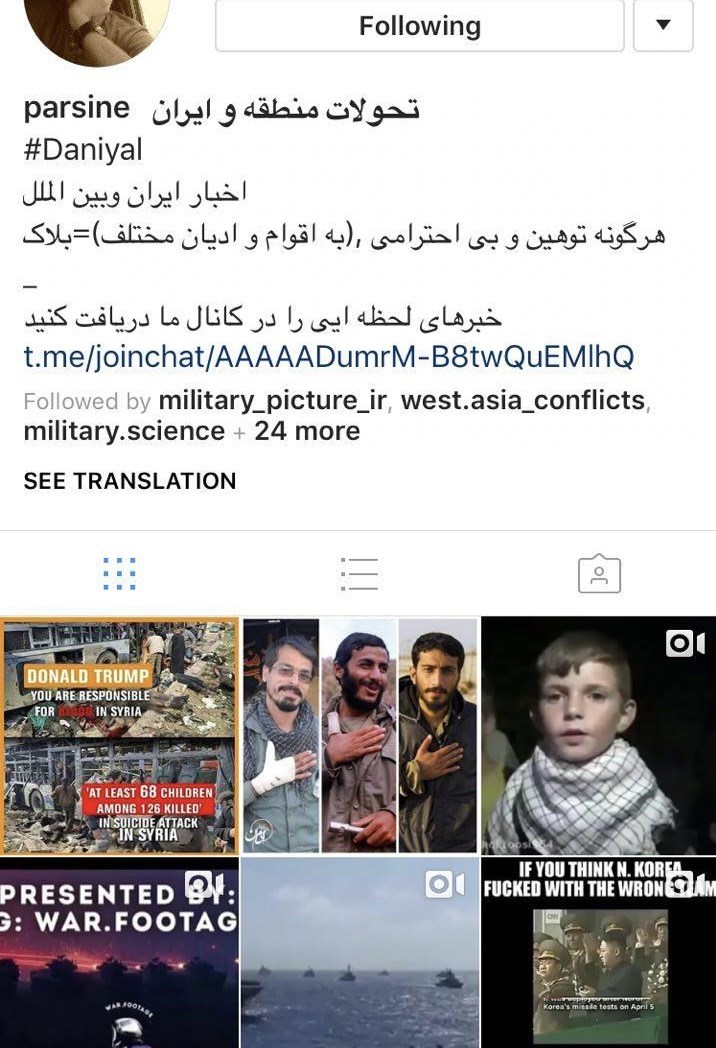Image resolution: width=716 pixels, height=1048 pixels.
Task: Open the three bearded men post
Action: pos(360,735)
